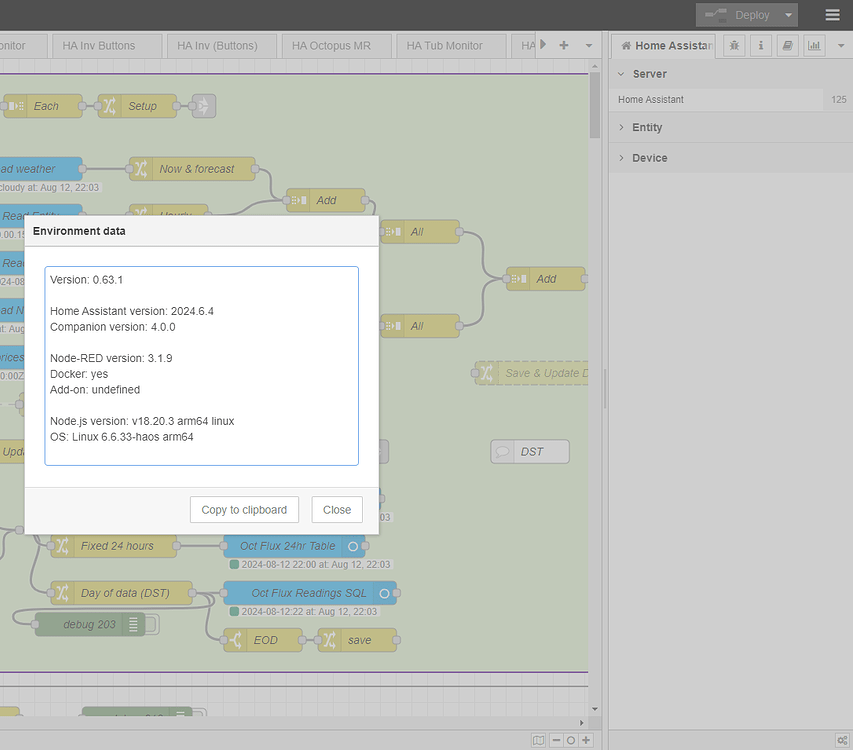
Task: Open the main hamburger menu
Action: [832, 15]
